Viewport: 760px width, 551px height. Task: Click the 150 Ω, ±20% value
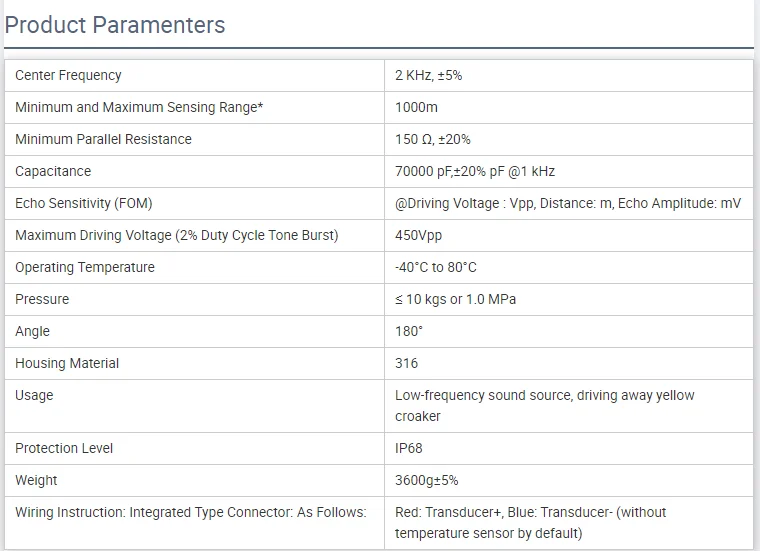433,139
